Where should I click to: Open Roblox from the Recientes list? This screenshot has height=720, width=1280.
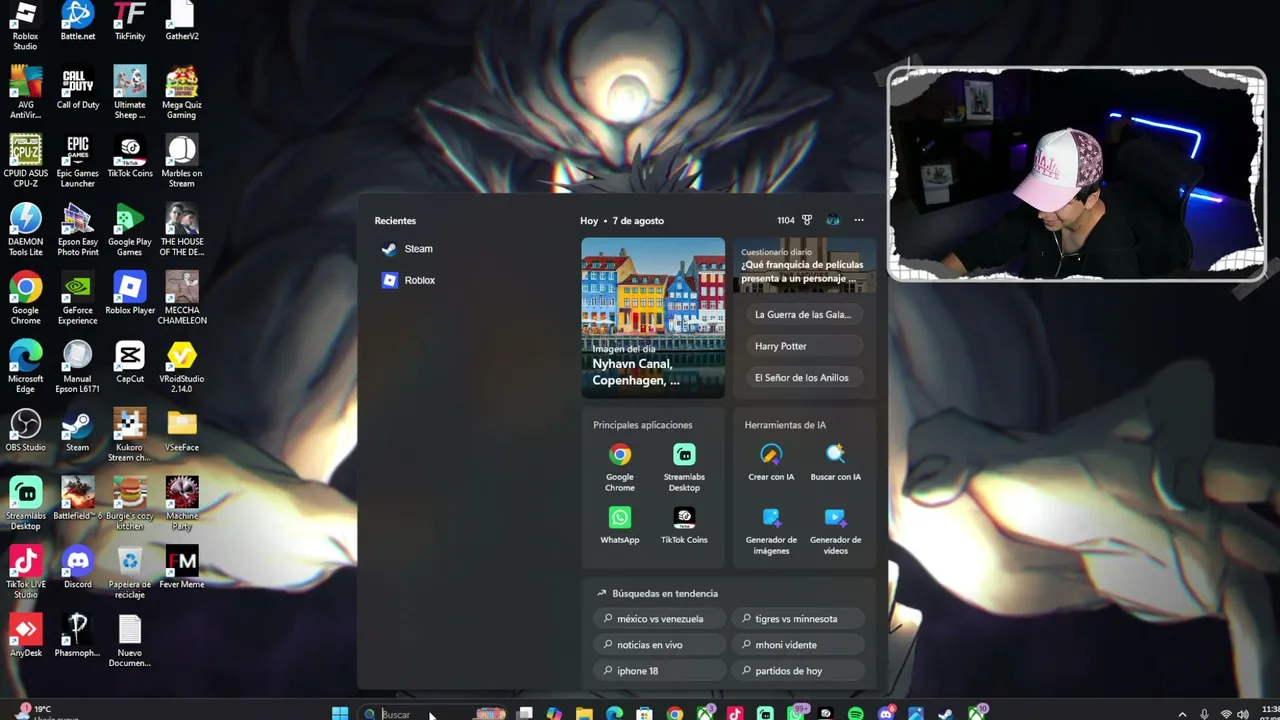point(408,280)
